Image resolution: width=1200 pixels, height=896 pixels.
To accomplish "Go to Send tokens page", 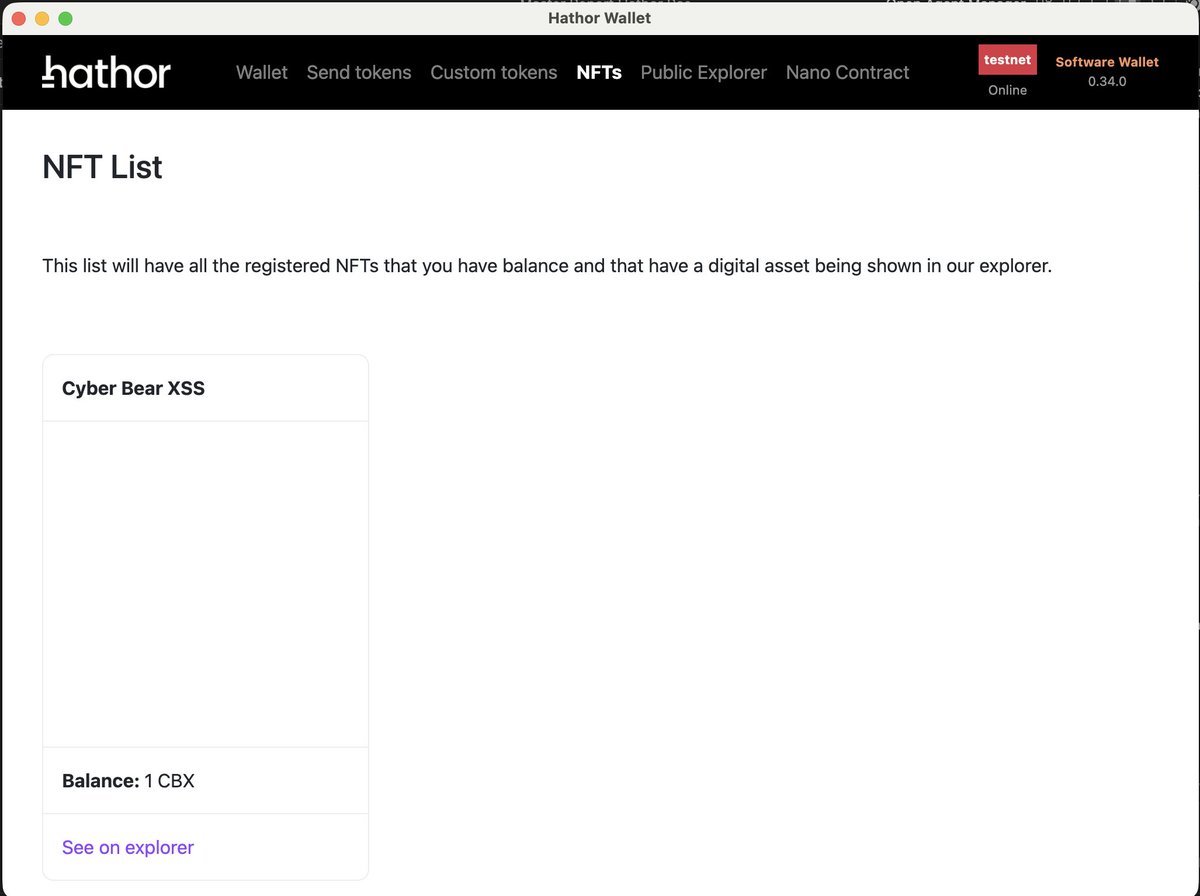I will pos(359,72).
